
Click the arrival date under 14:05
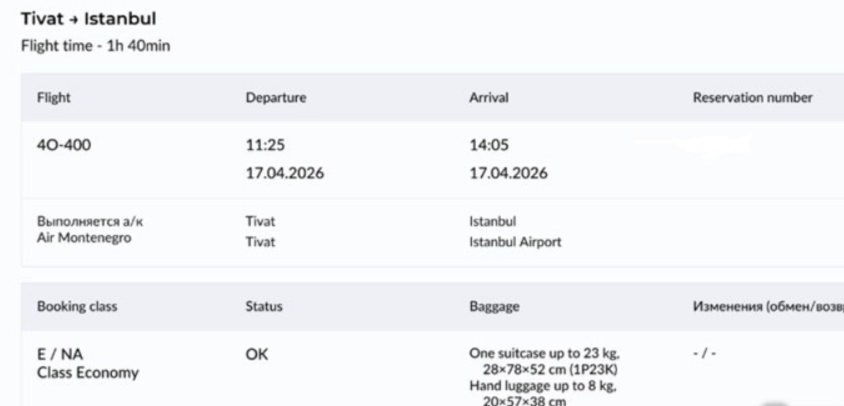[x=508, y=173]
